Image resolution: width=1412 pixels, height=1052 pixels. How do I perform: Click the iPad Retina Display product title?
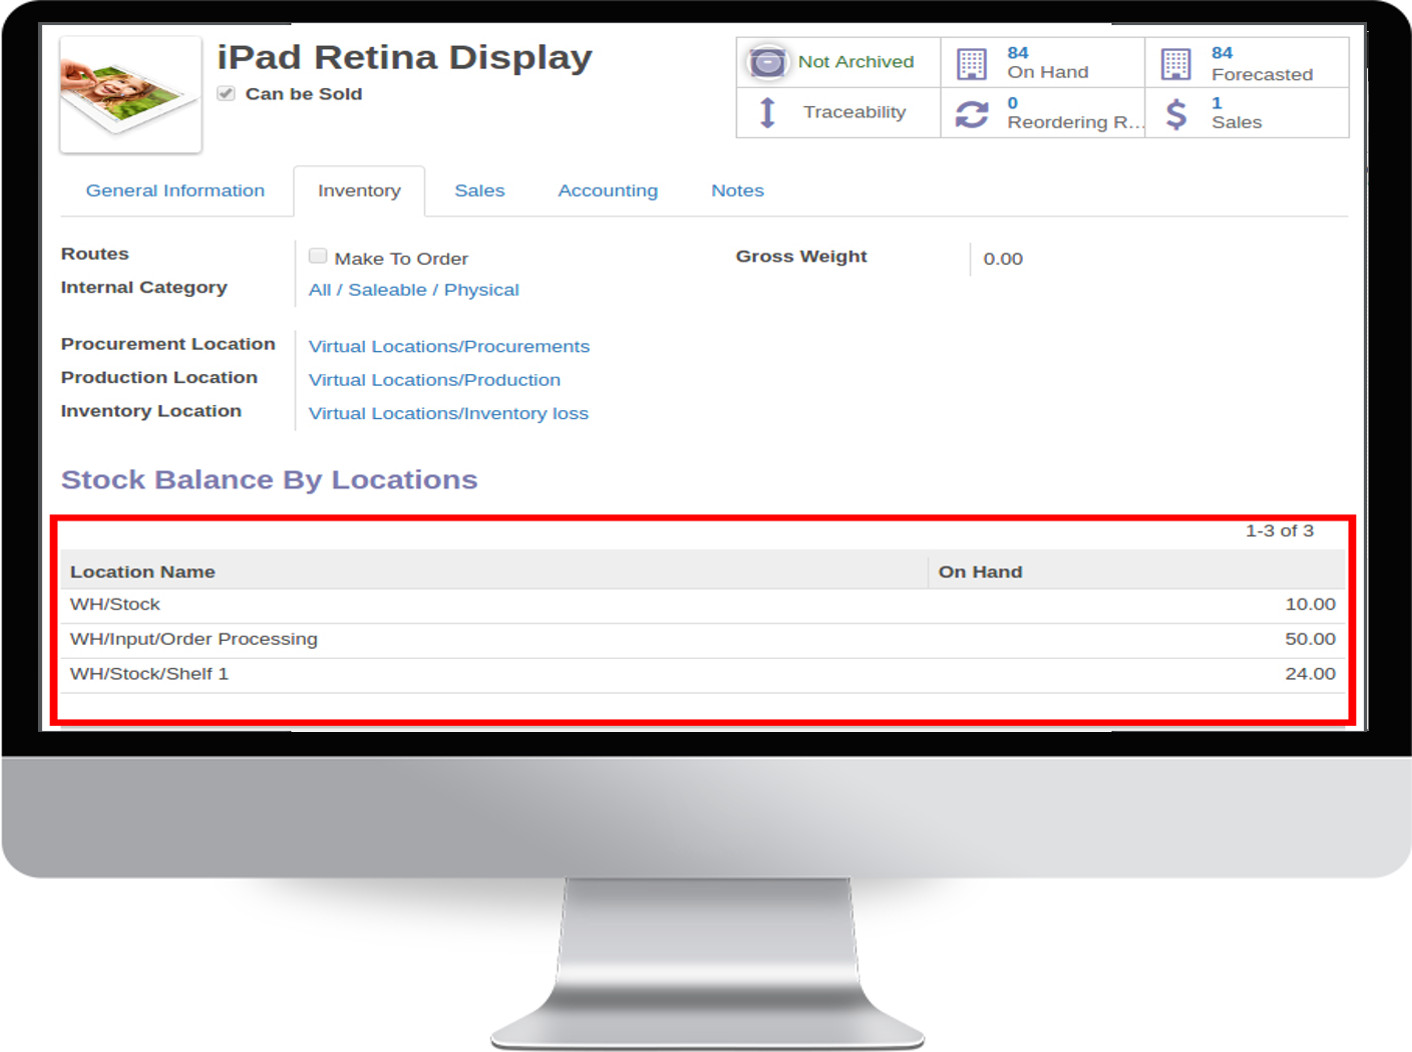point(405,57)
